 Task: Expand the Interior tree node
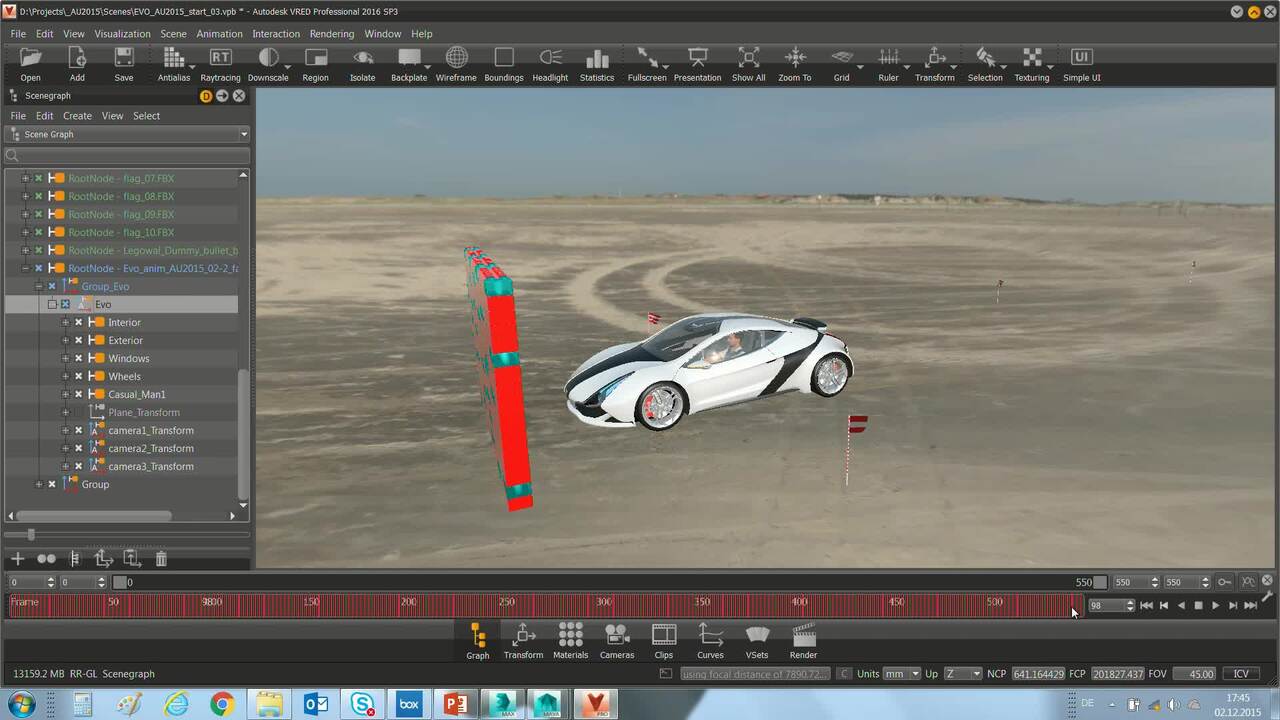point(66,322)
